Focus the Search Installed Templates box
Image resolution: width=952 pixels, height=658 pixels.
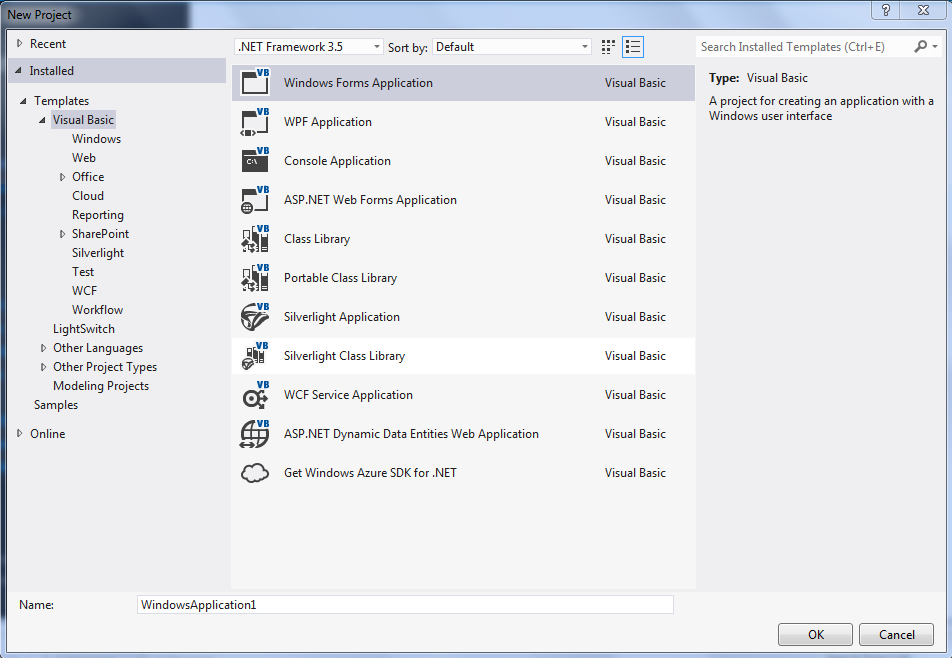click(804, 47)
